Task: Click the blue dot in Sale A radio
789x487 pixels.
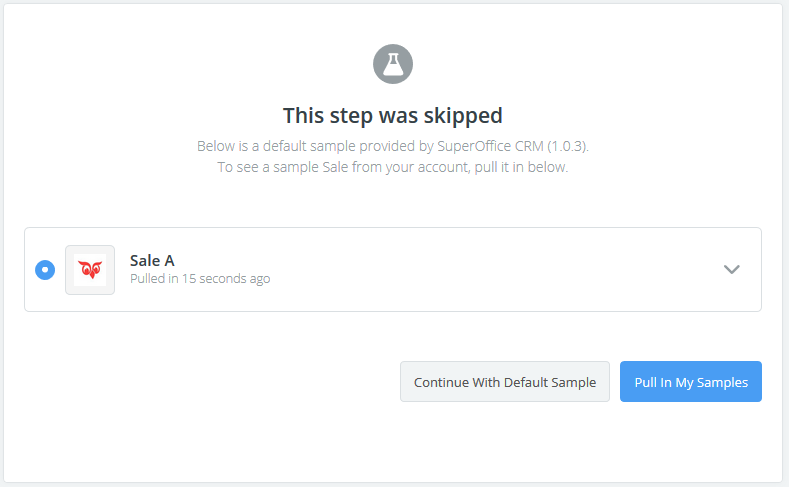Action: (x=45, y=270)
